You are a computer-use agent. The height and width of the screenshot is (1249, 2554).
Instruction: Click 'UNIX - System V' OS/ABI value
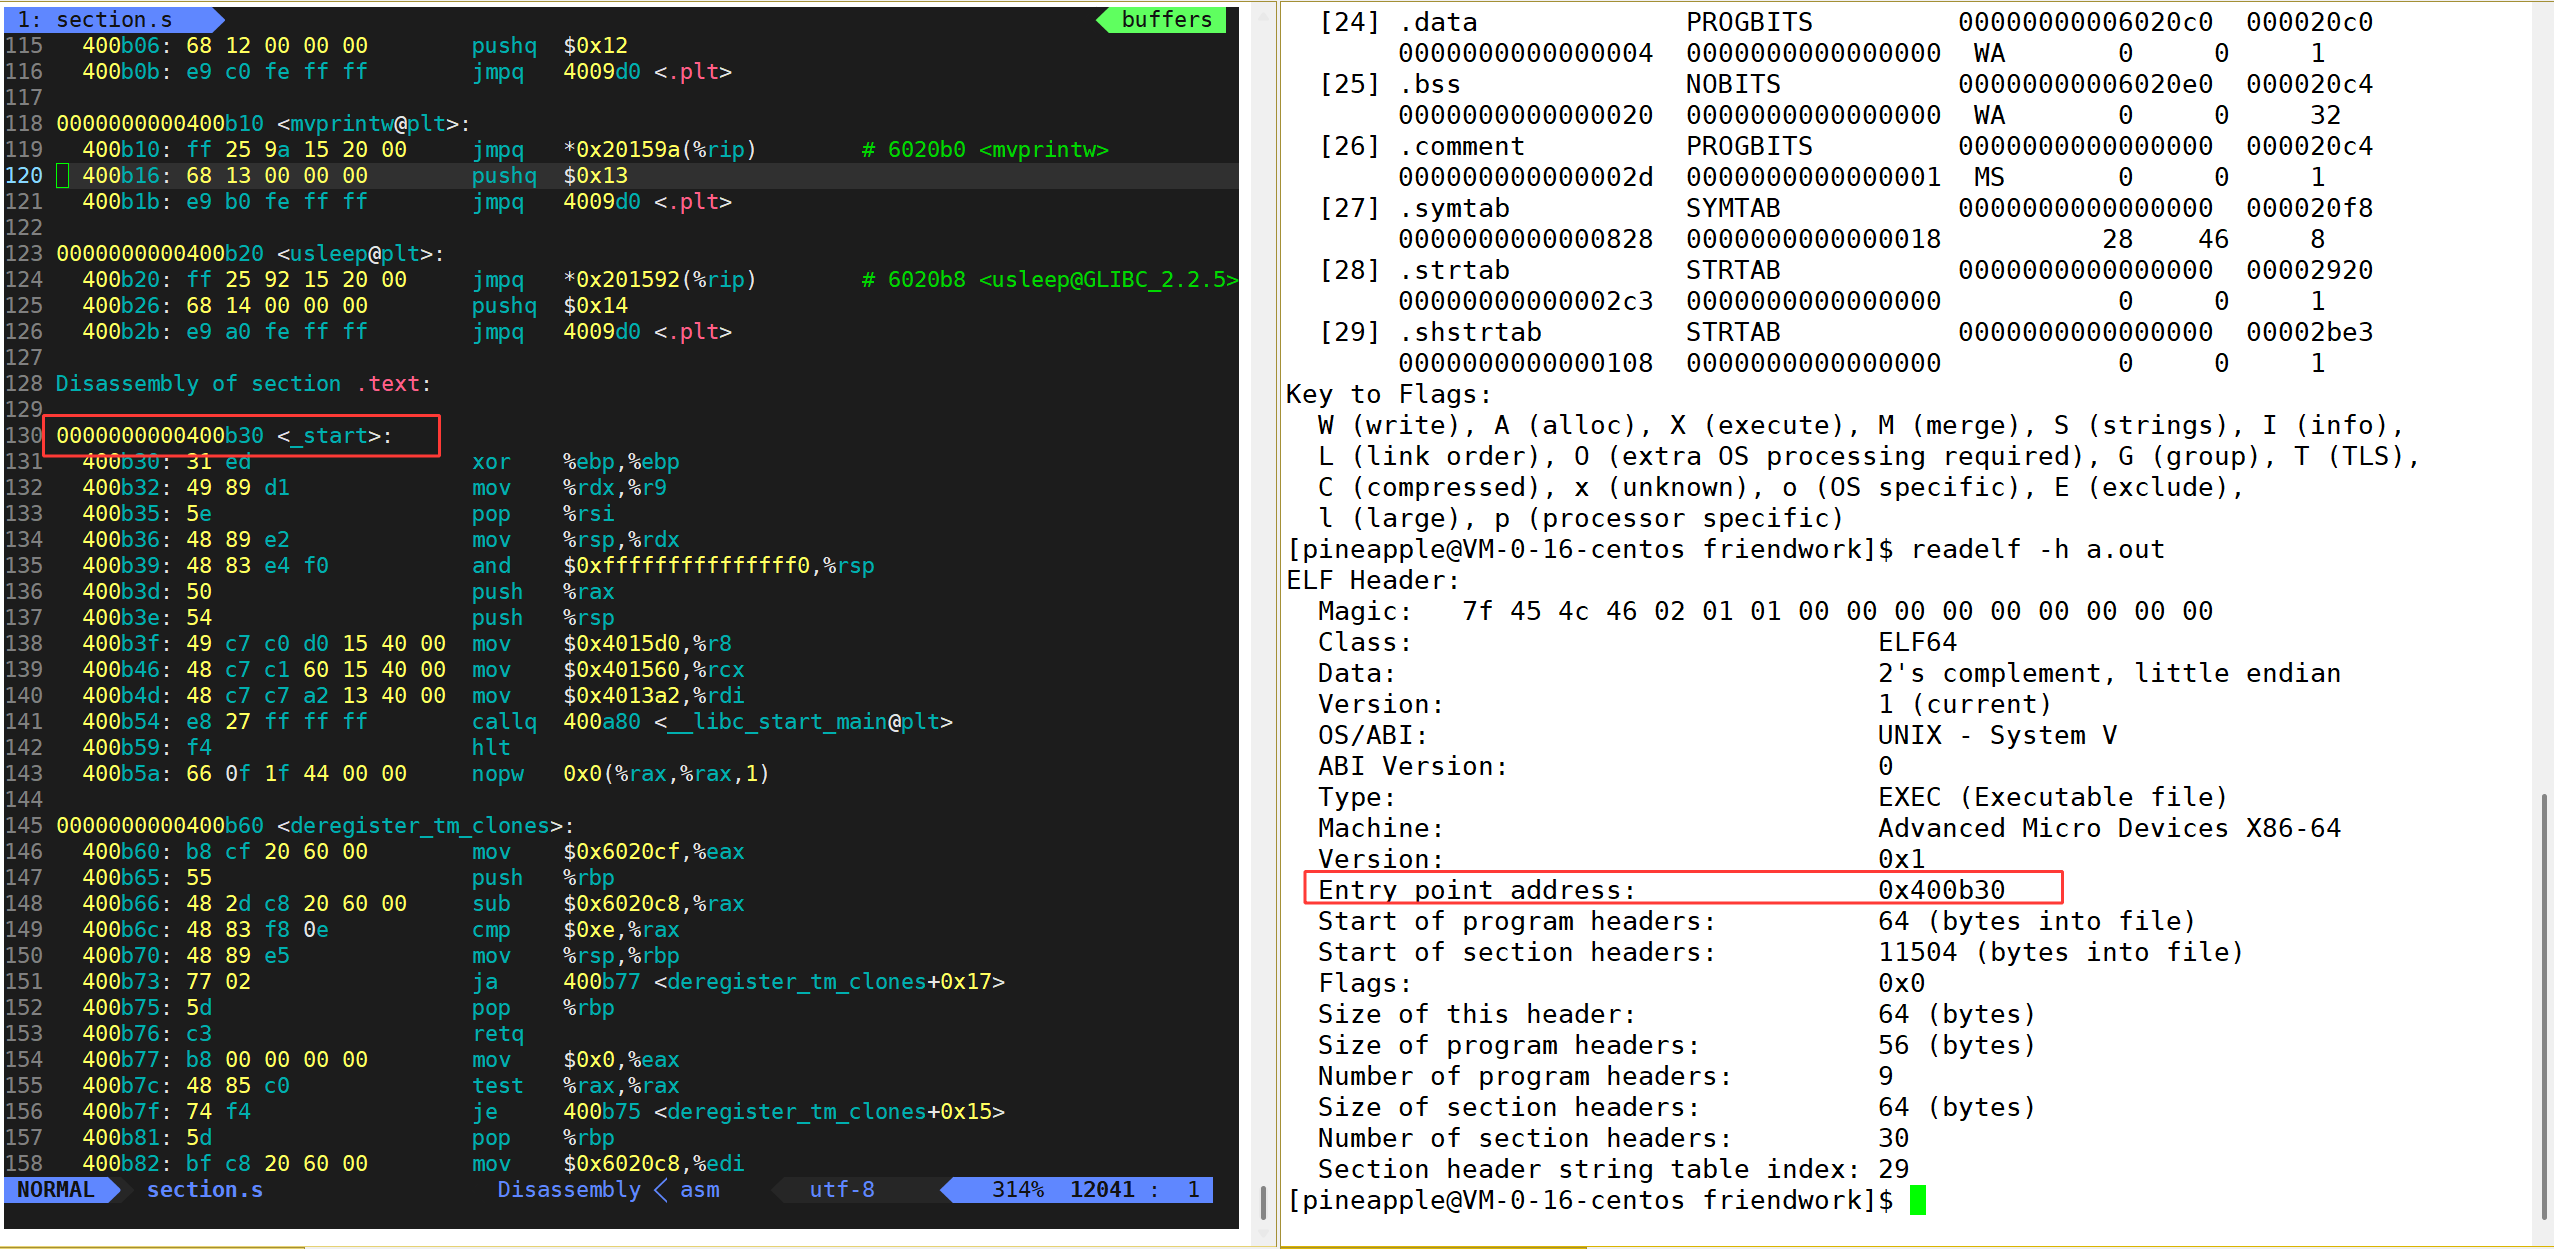1997,735
